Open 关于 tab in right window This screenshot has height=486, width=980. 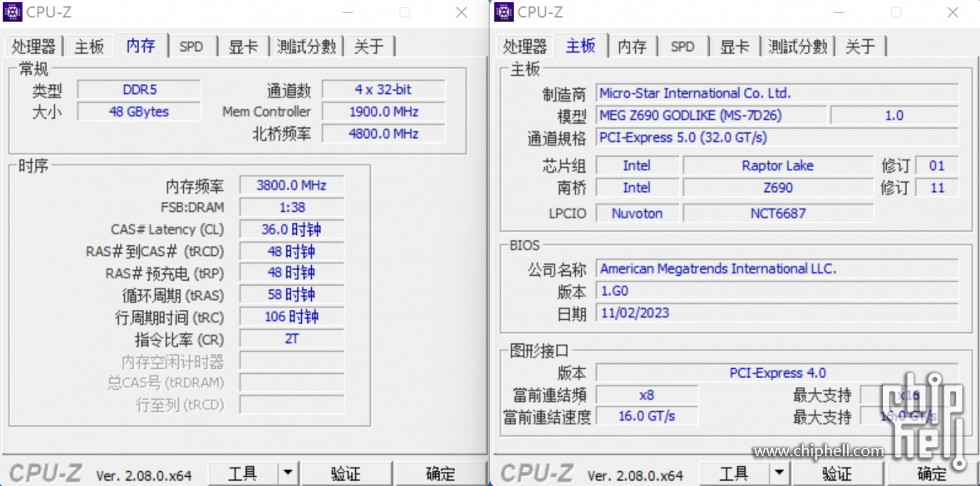click(x=860, y=47)
